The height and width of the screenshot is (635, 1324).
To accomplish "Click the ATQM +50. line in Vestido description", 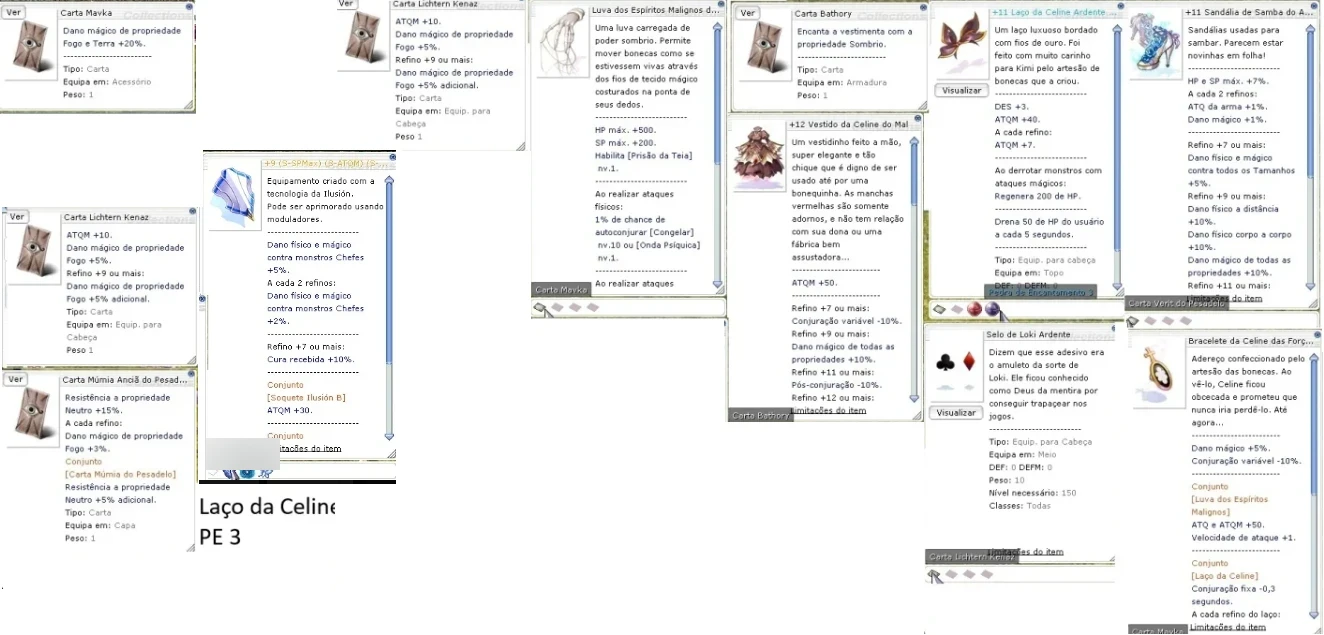I will [816, 283].
